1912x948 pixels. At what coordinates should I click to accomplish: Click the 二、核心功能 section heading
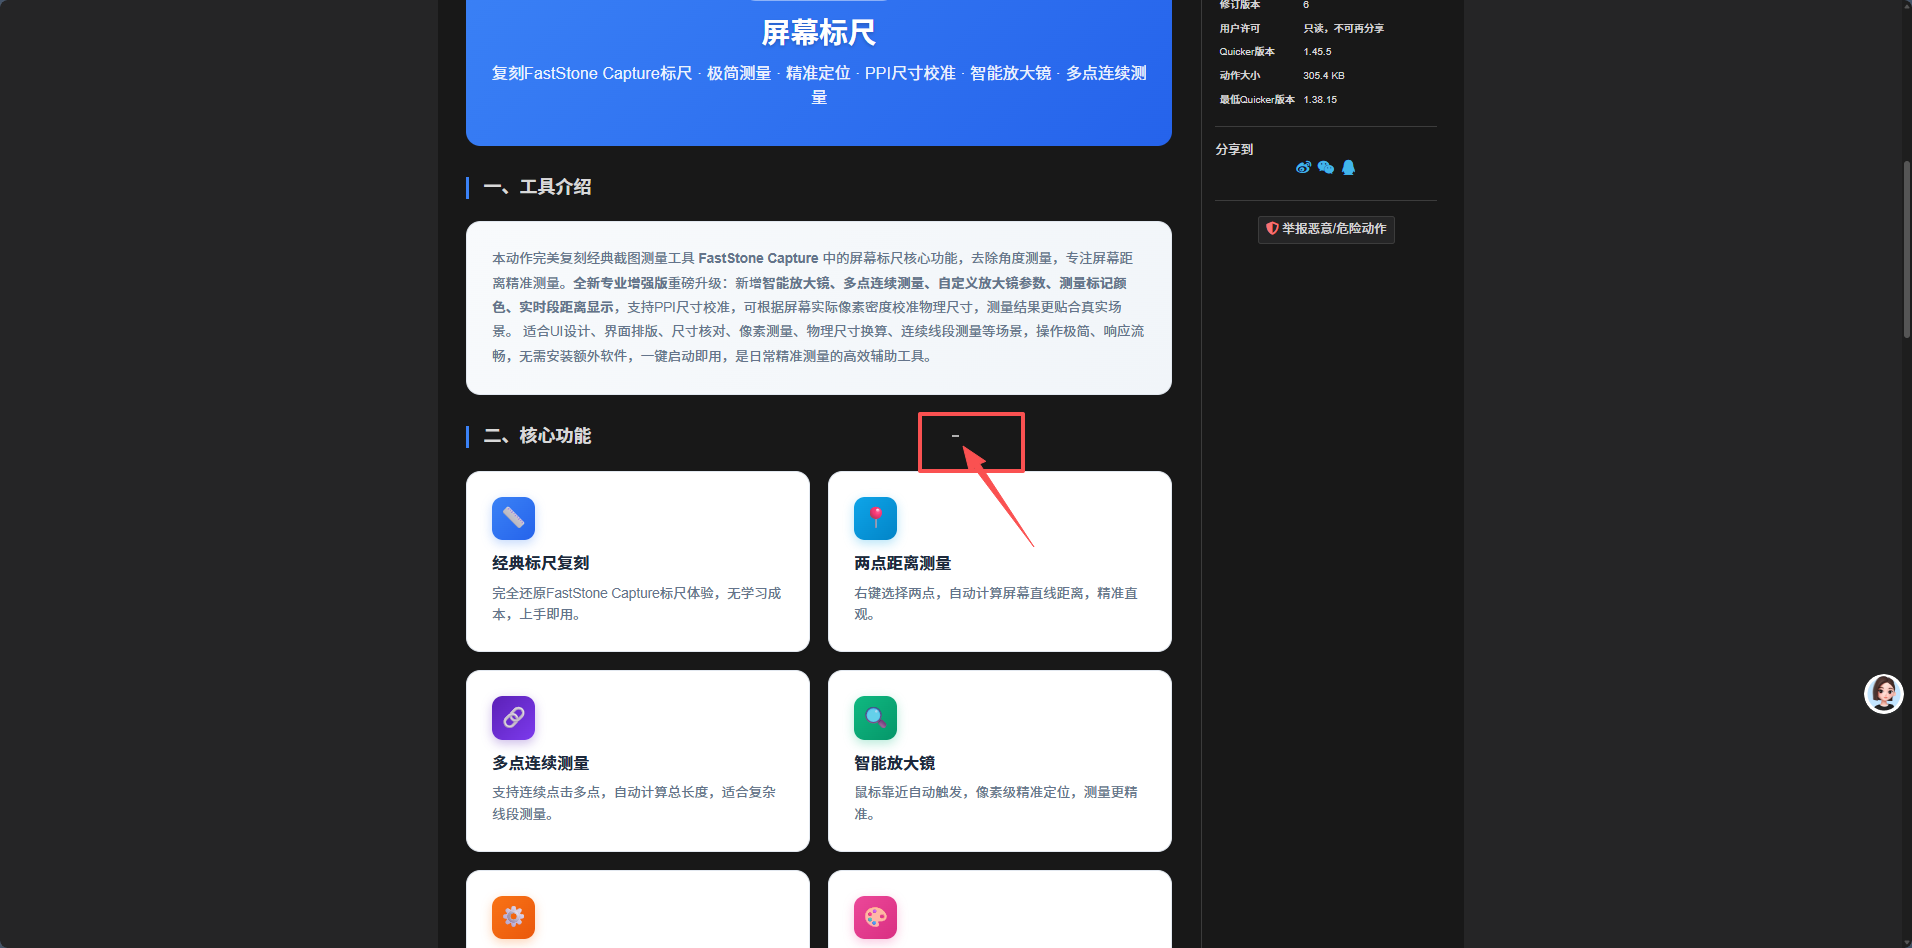tap(537, 436)
